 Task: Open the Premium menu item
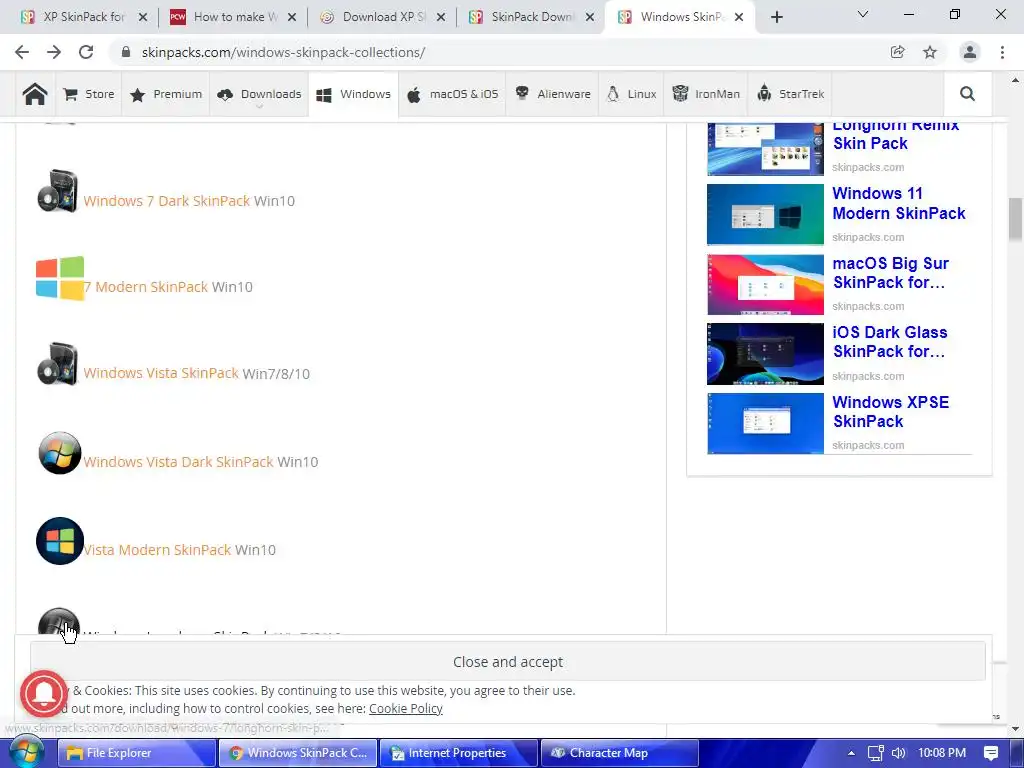[x=166, y=94]
